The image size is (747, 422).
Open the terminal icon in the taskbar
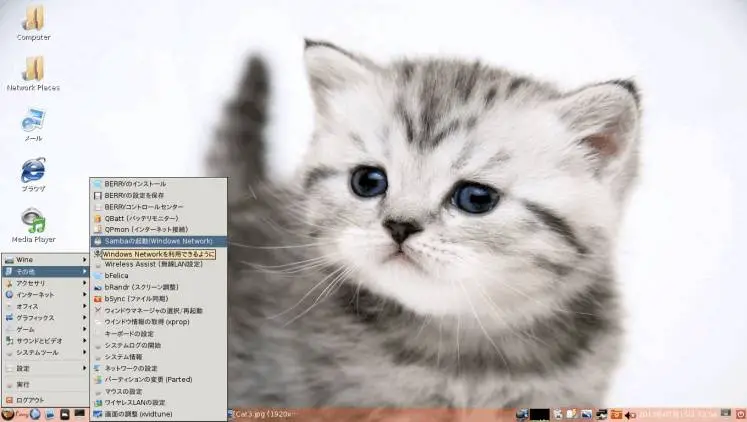pyautogui.click(x=80, y=414)
